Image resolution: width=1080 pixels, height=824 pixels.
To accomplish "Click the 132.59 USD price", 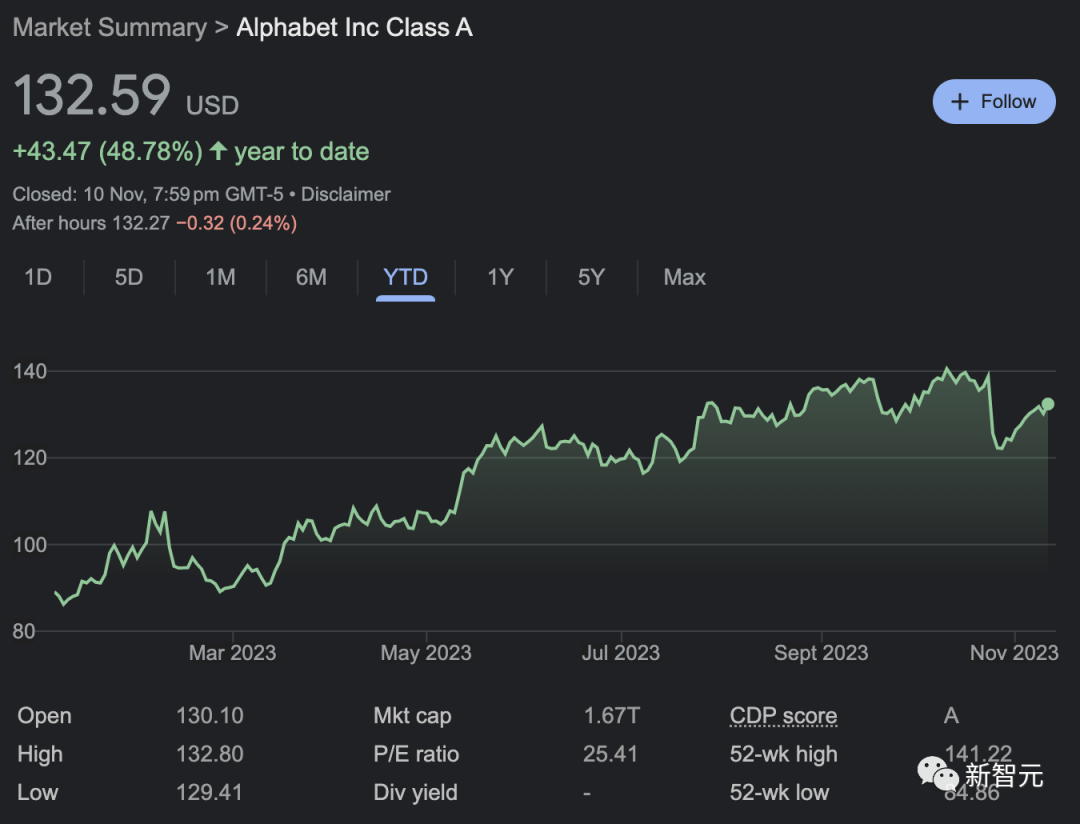I will click(x=92, y=95).
